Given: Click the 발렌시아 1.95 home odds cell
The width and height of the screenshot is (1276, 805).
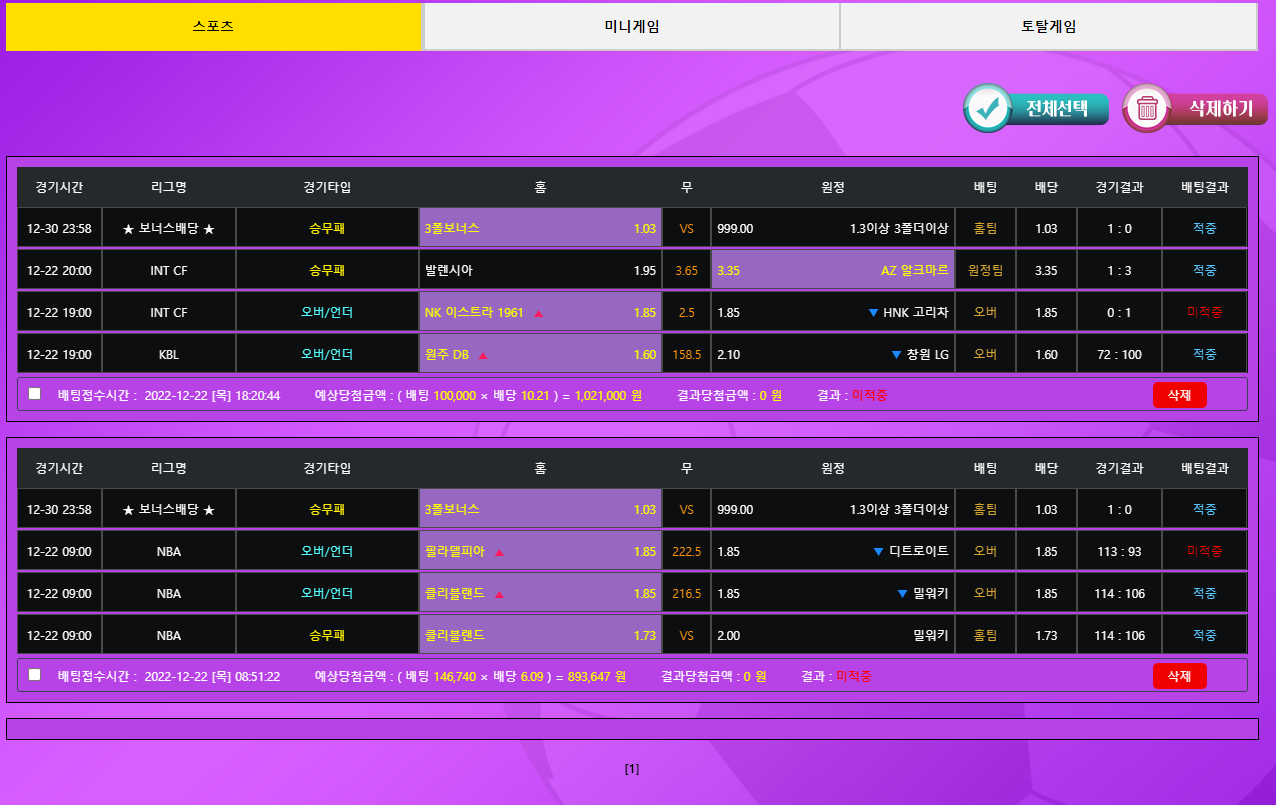Looking at the screenshot, I should click(x=540, y=270).
